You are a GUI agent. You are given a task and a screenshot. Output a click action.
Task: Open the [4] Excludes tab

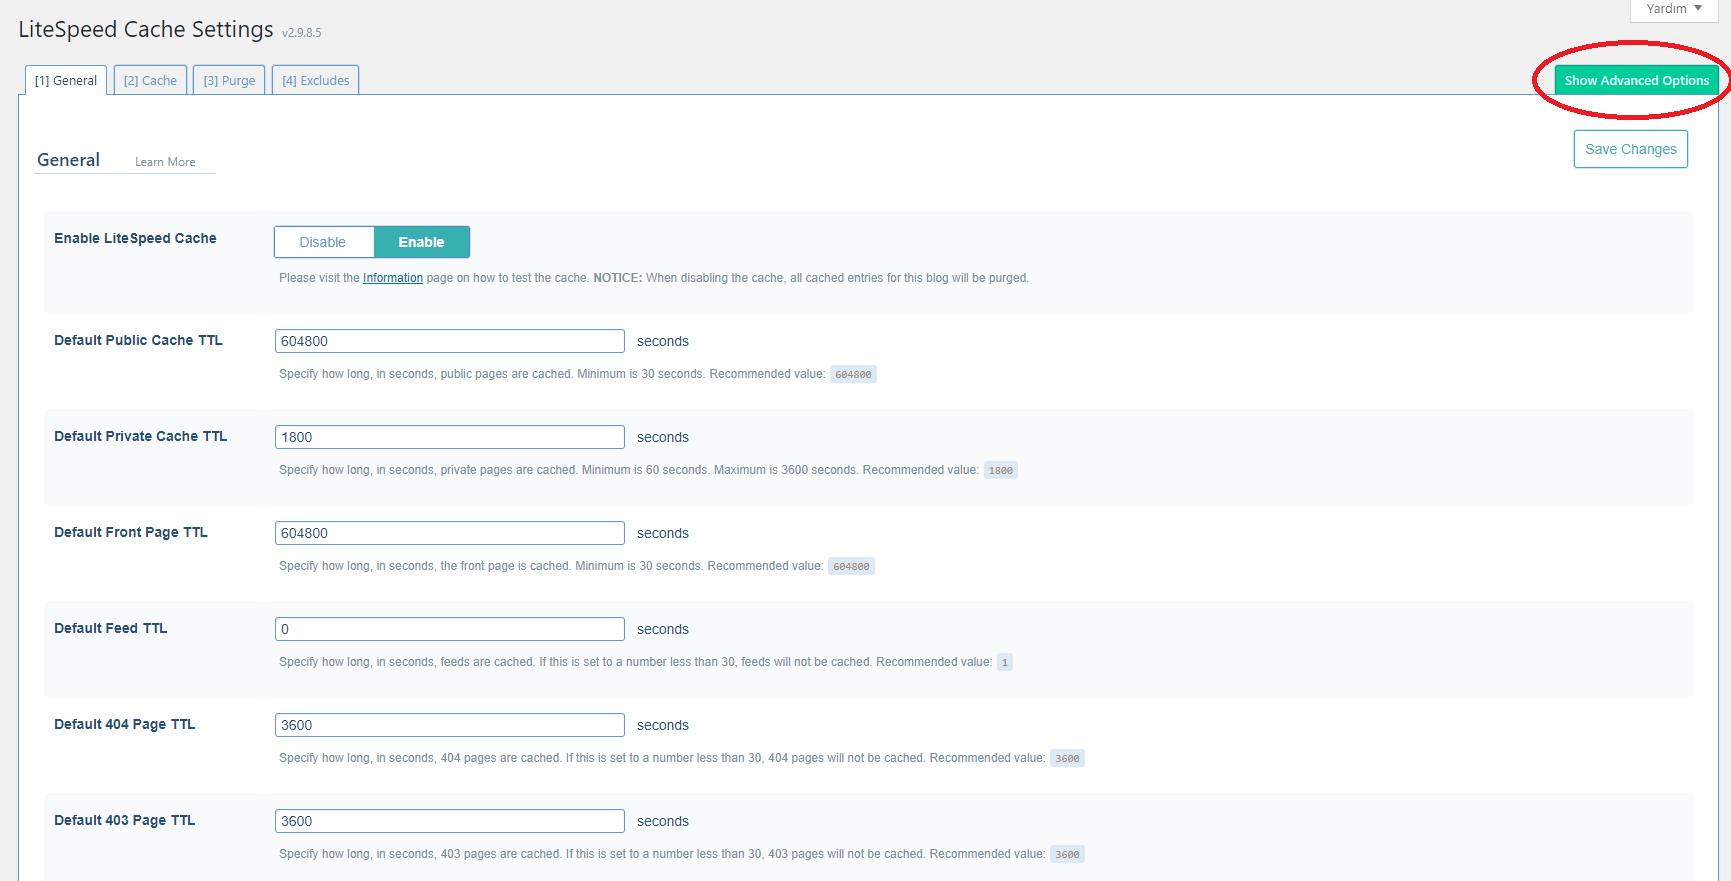(x=315, y=81)
